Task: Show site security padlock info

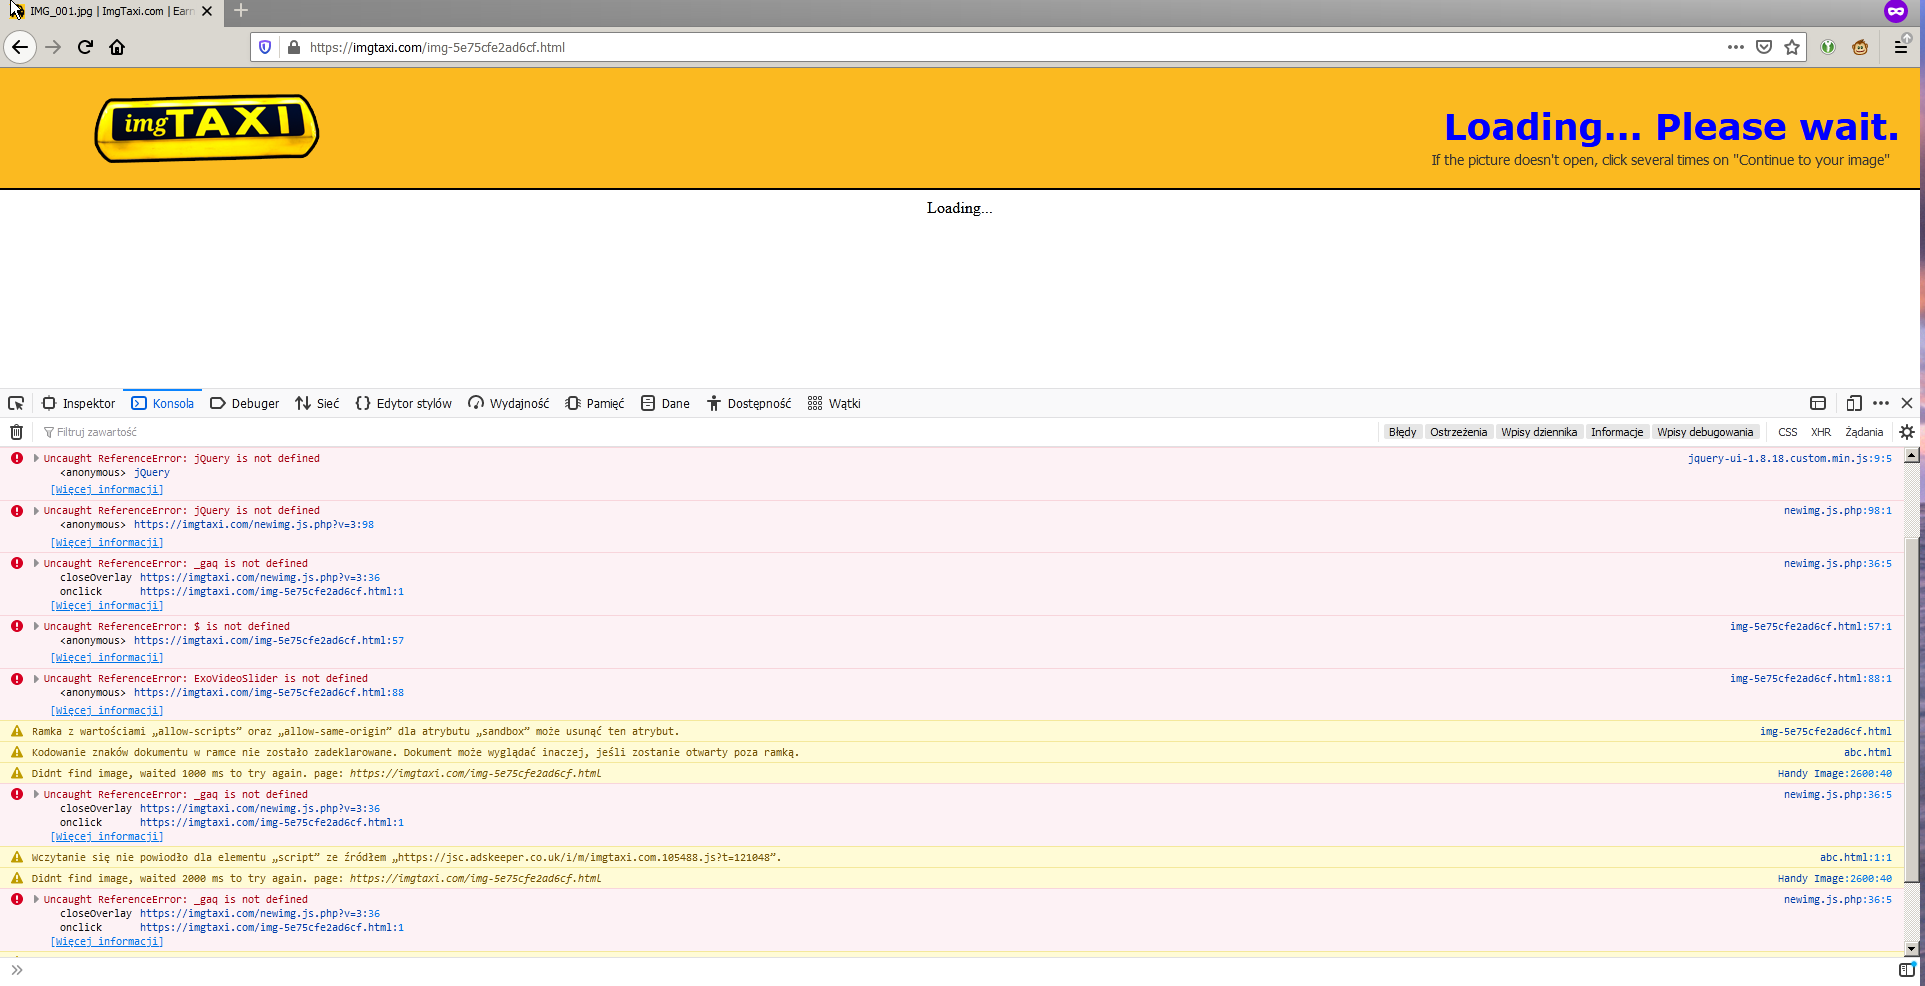Action: pyautogui.click(x=294, y=47)
